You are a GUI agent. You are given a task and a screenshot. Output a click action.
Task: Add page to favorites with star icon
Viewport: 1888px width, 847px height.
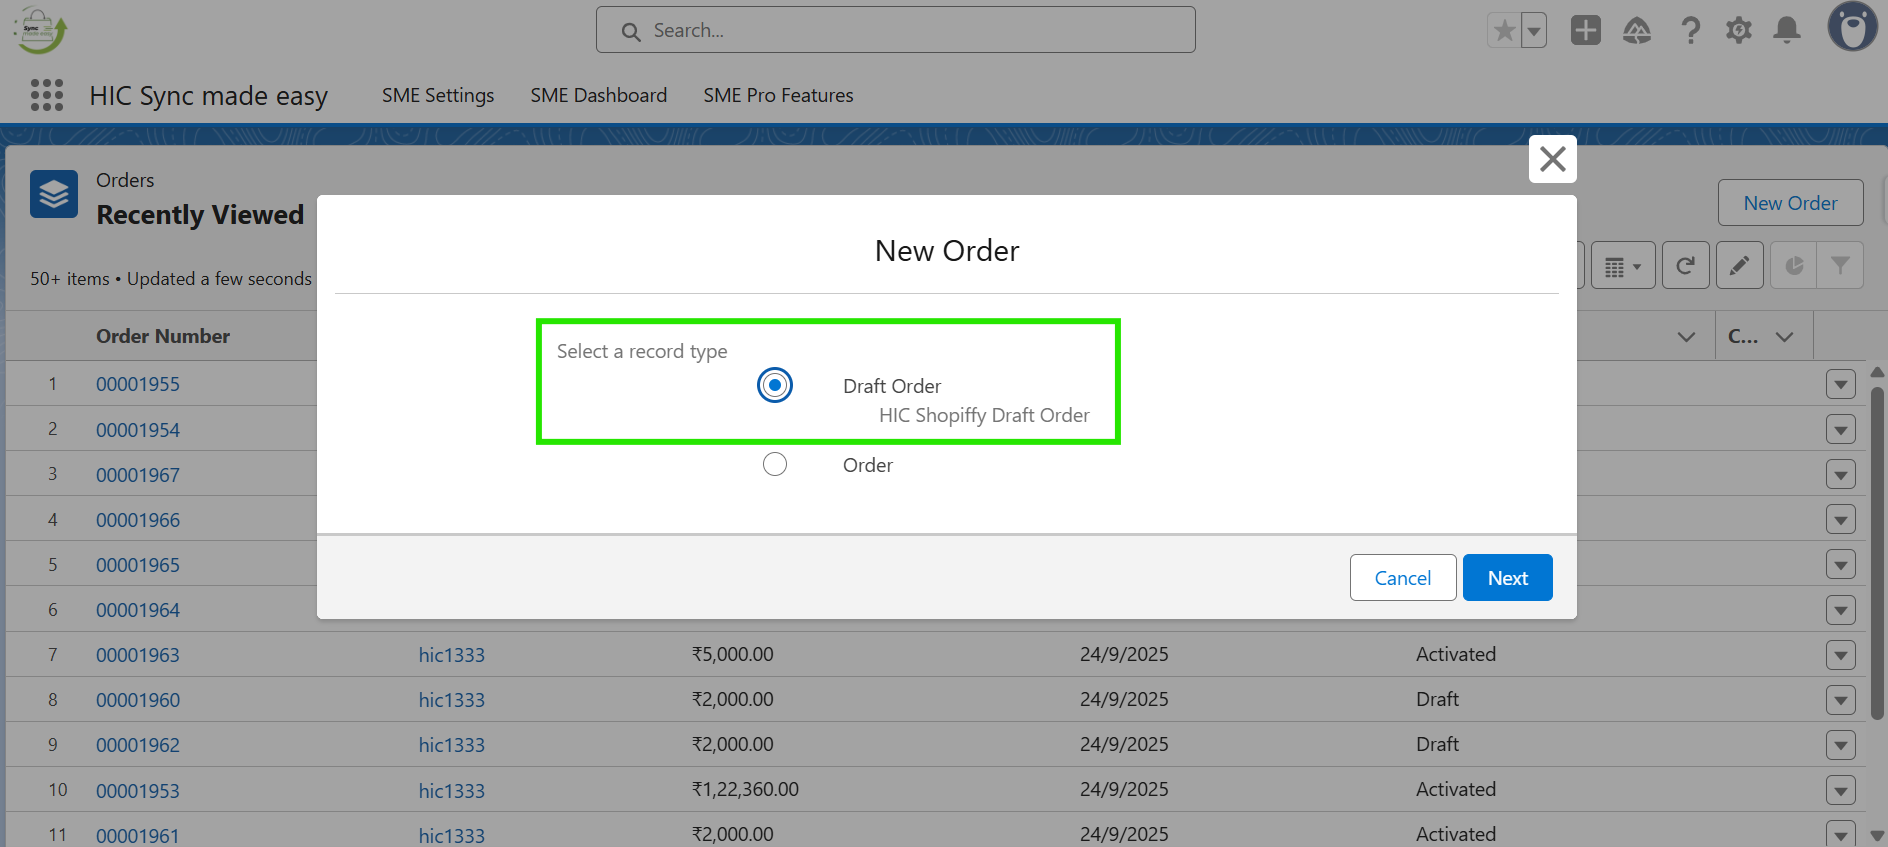[x=1504, y=30]
